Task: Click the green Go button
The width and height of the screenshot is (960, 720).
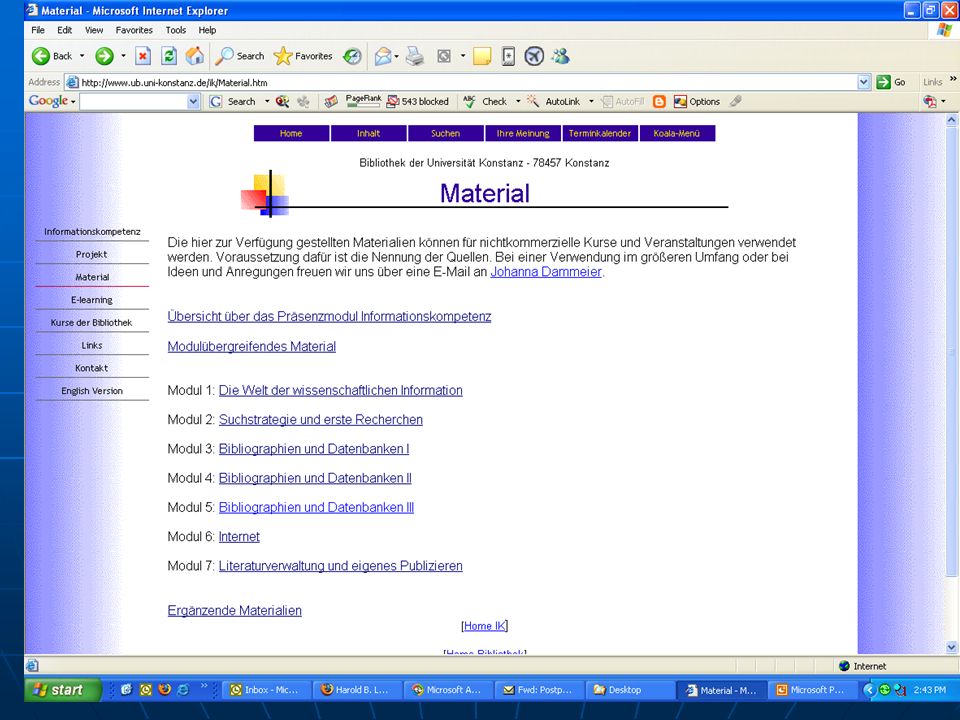Action: pyautogui.click(x=891, y=82)
